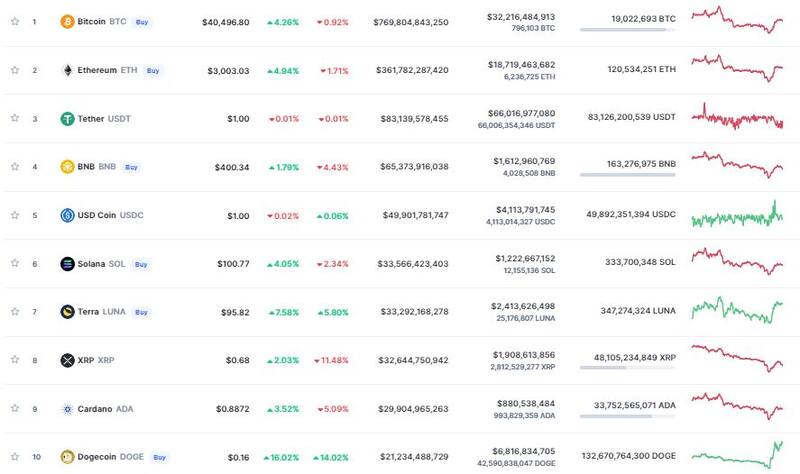Click the Ethereum market cap value
This screenshot has height=474, width=800.
click(412, 70)
